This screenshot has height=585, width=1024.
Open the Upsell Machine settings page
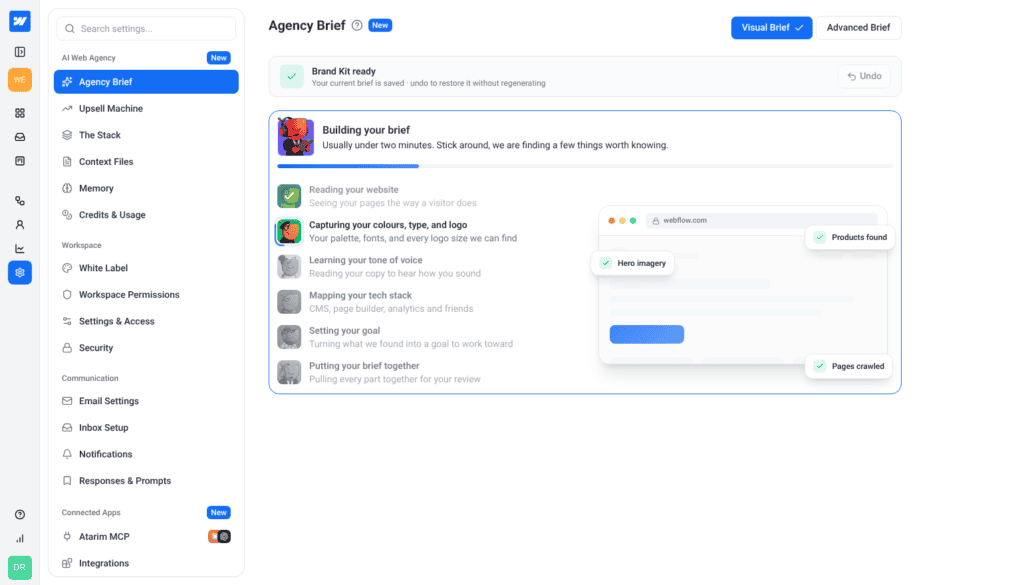pyautogui.click(x=146, y=108)
